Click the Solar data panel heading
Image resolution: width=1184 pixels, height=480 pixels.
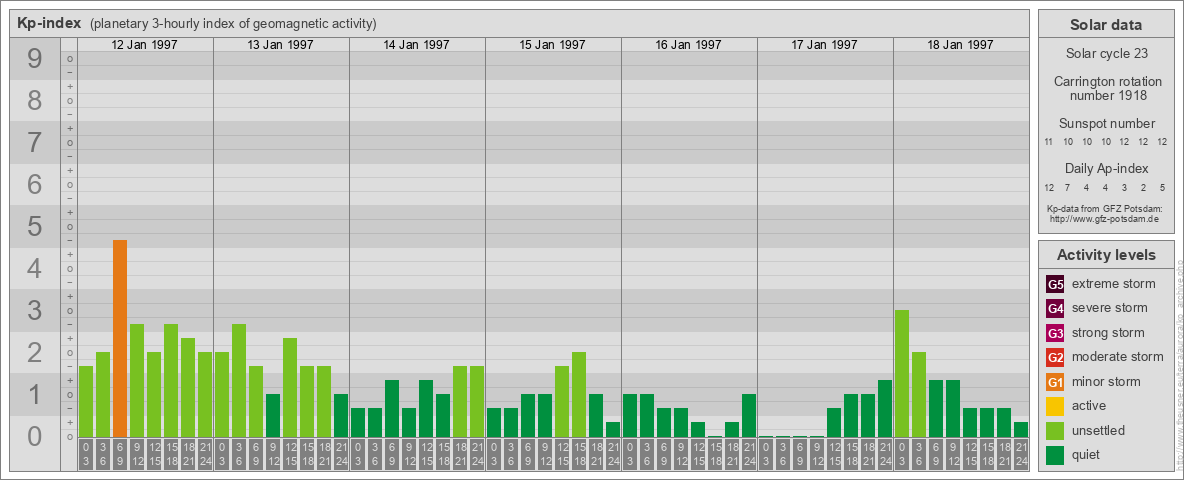[x=1106, y=25]
